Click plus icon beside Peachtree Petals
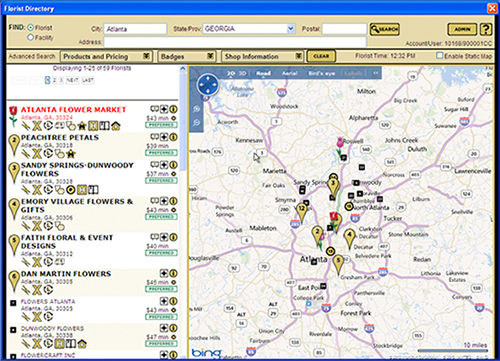Screen dimensions: 500x361 point(164,137)
